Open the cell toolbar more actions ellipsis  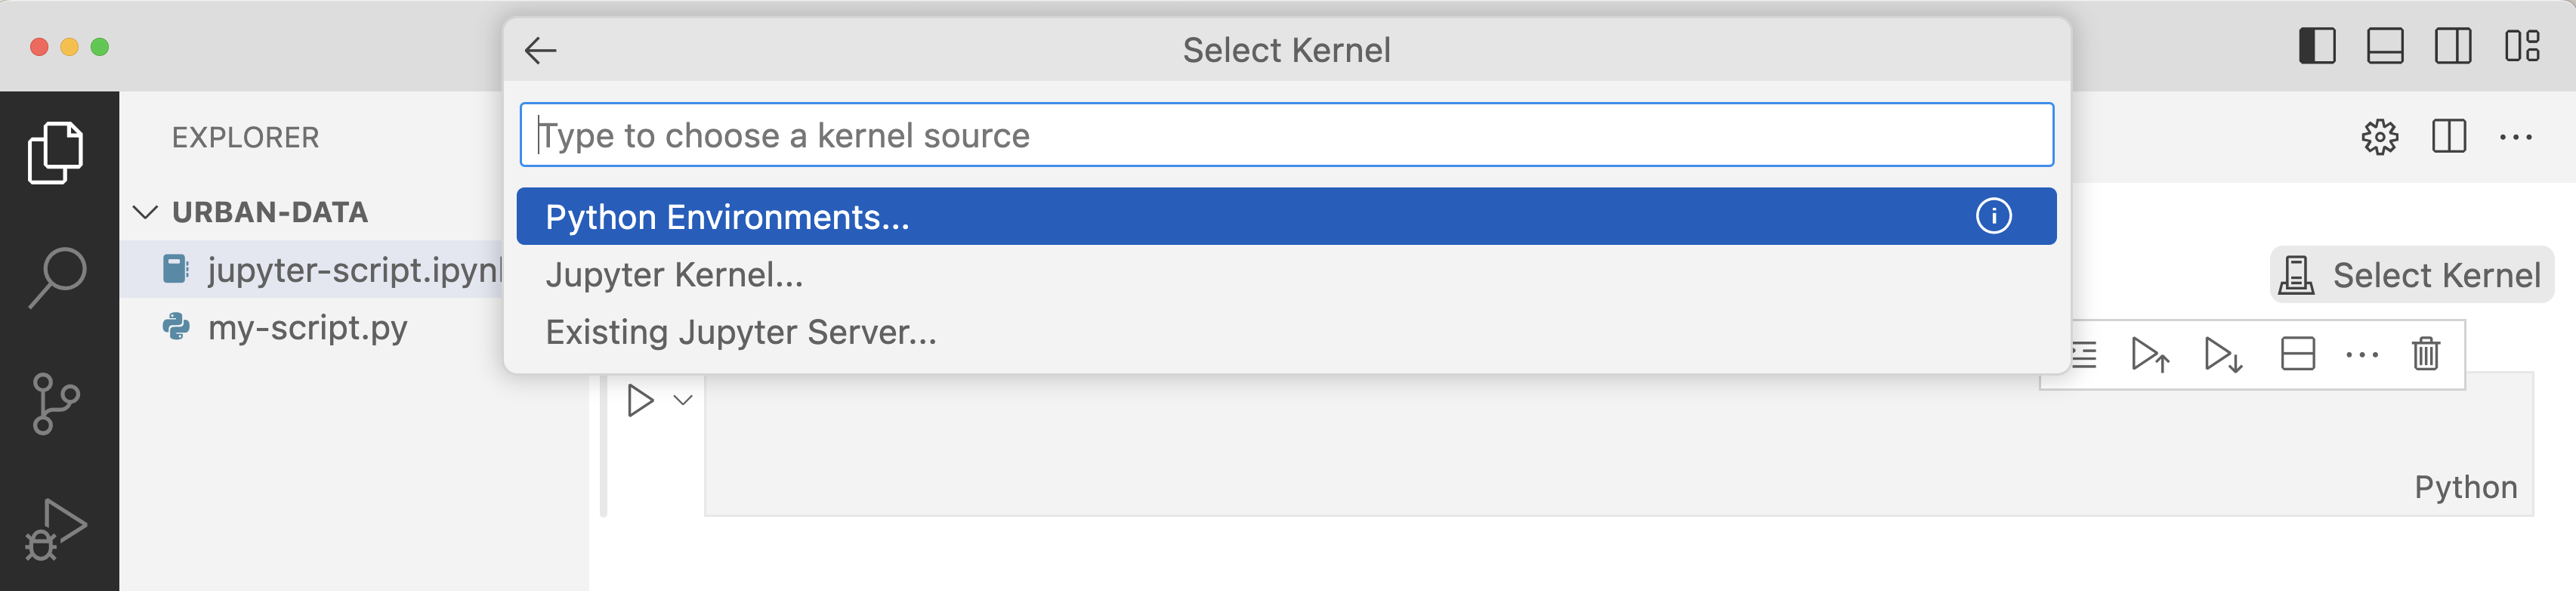pyautogui.click(x=2361, y=354)
